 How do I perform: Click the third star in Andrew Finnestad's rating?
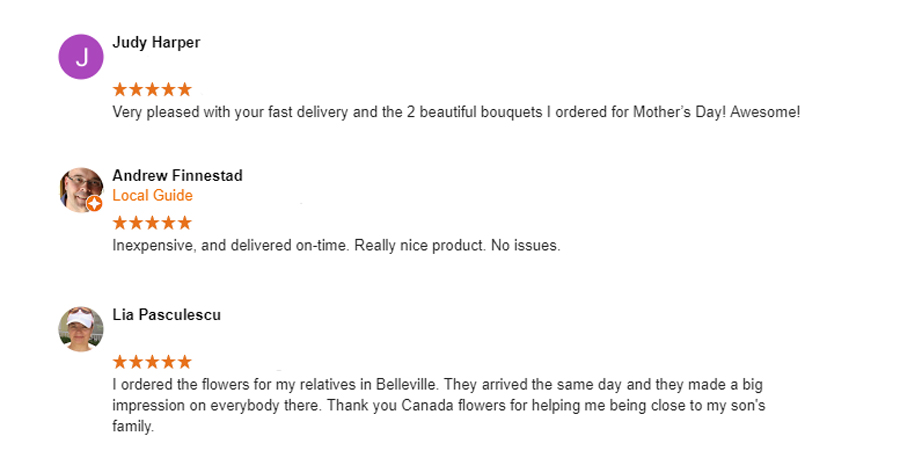click(152, 222)
